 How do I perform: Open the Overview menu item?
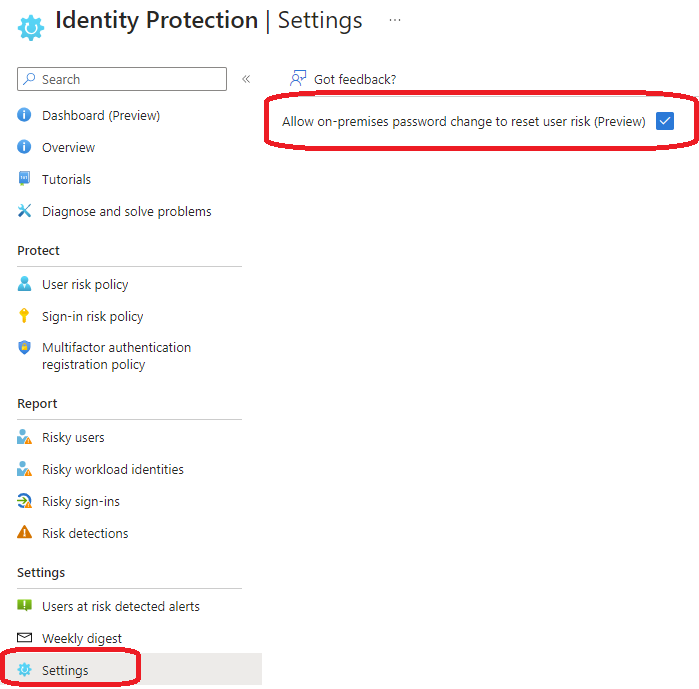pos(68,148)
